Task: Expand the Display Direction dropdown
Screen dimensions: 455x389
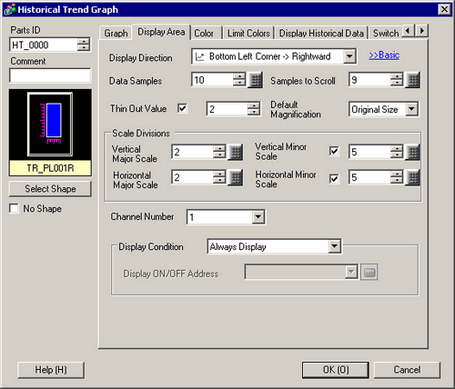Action: pos(349,56)
